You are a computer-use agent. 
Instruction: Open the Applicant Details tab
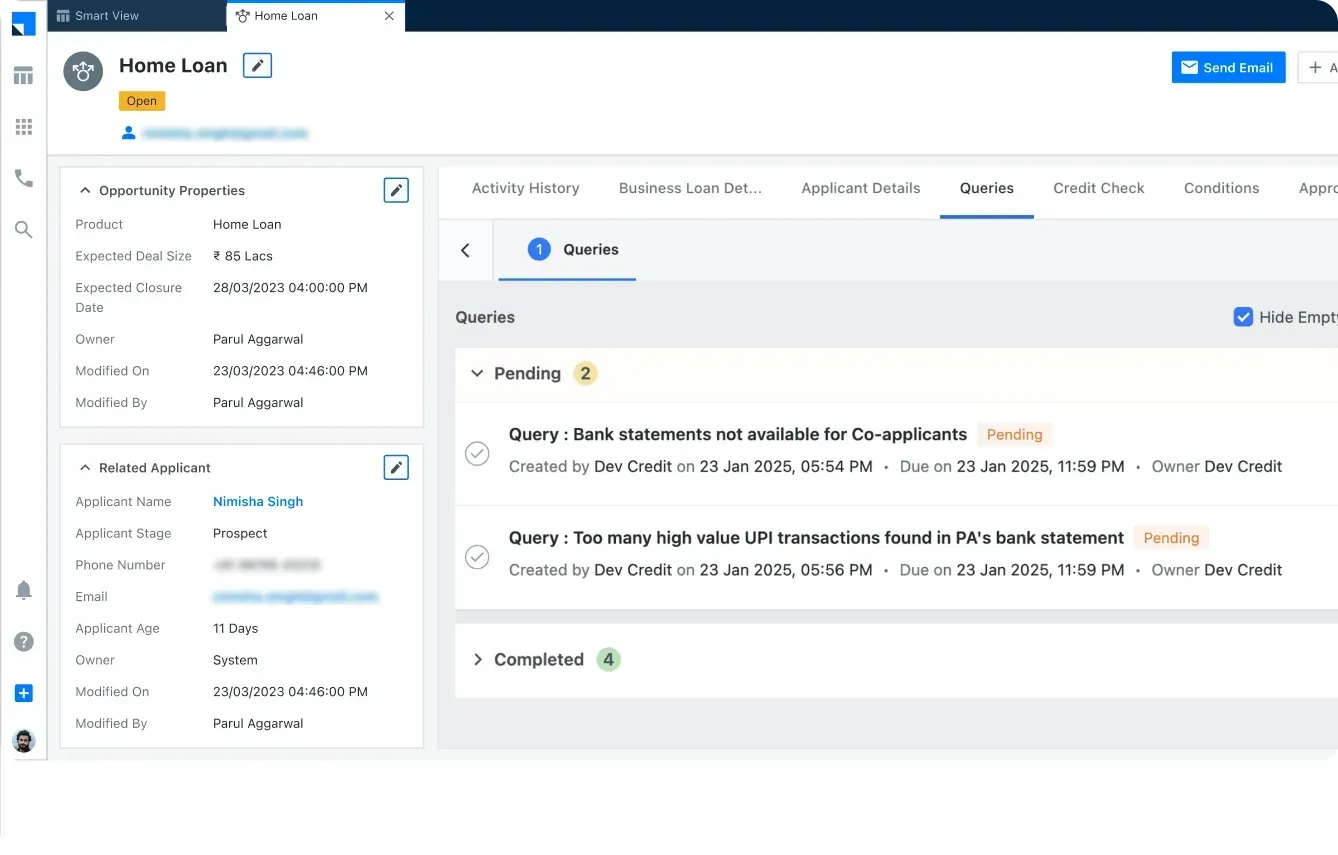[860, 188]
